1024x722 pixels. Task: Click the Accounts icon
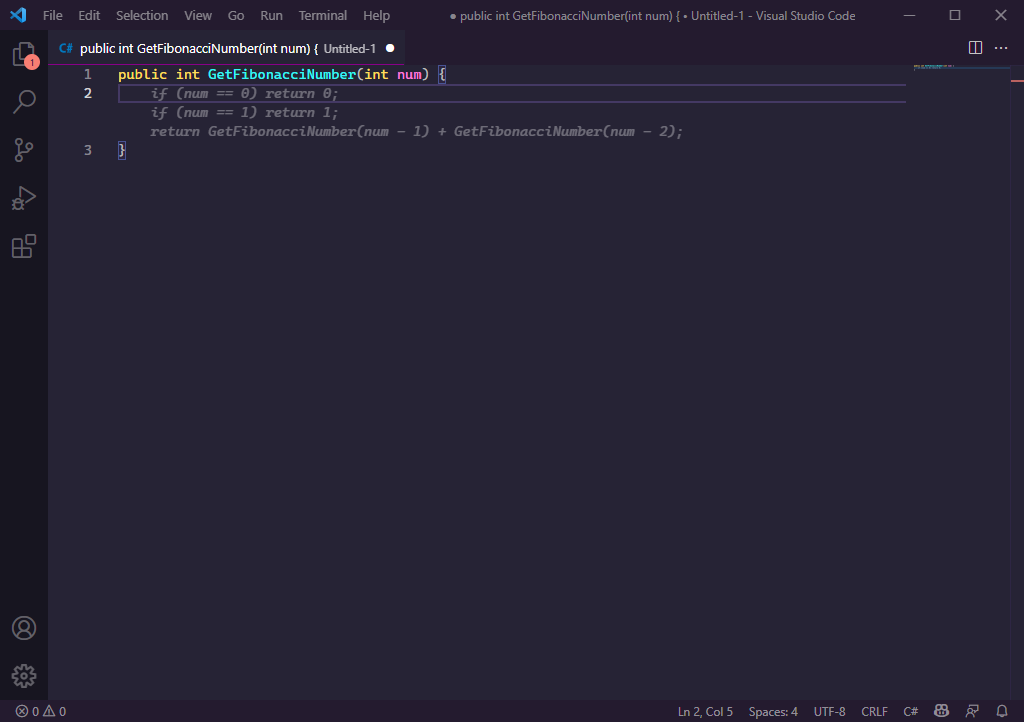24,628
